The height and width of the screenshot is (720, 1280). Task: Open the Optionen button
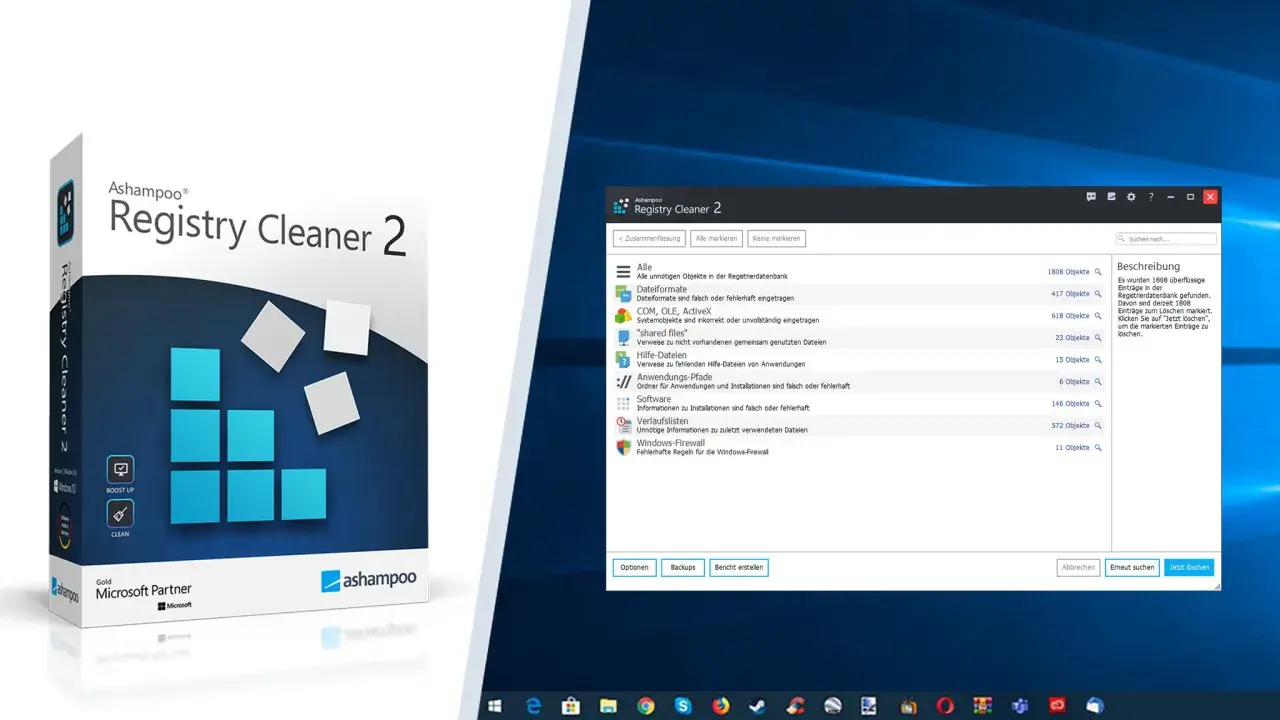[x=634, y=567]
